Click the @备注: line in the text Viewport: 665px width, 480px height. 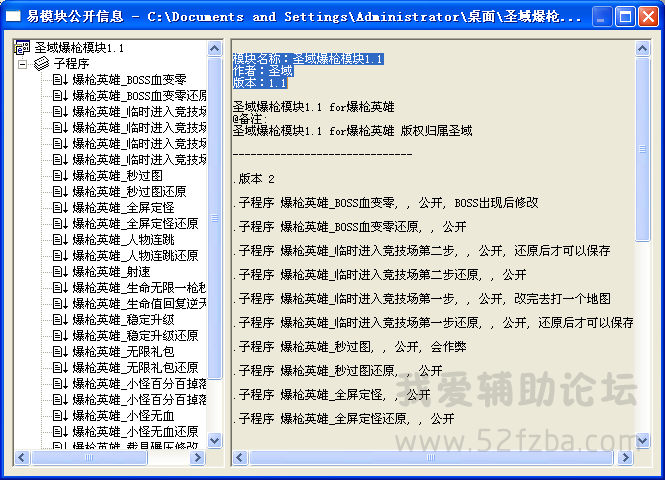tap(250, 119)
